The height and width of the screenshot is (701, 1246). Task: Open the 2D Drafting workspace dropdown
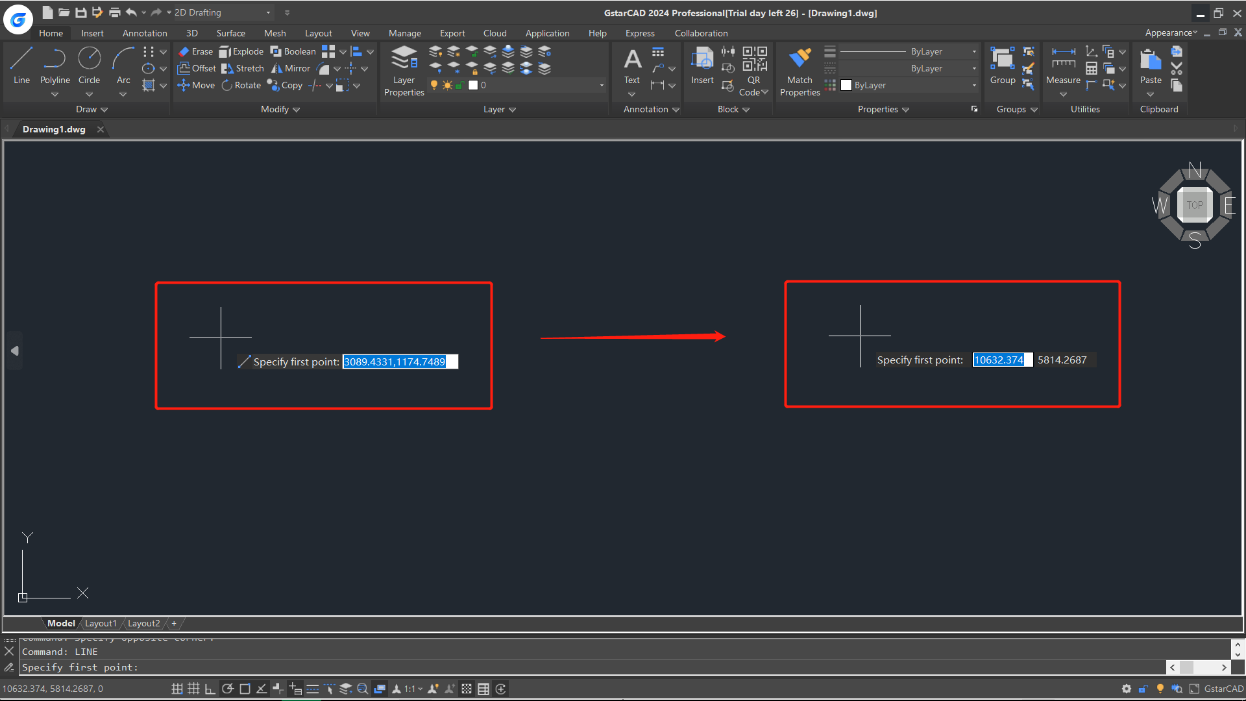pos(223,13)
